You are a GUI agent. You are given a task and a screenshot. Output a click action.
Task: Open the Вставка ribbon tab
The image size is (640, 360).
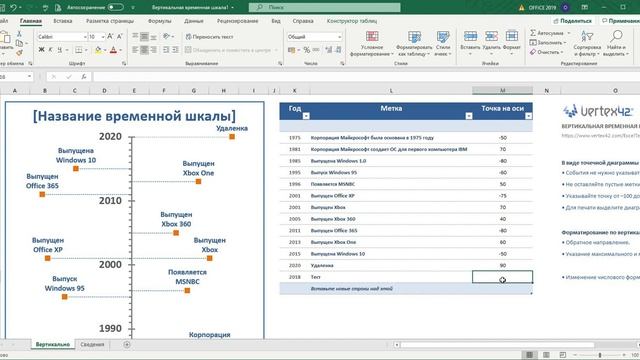click(x=62, y=21)
